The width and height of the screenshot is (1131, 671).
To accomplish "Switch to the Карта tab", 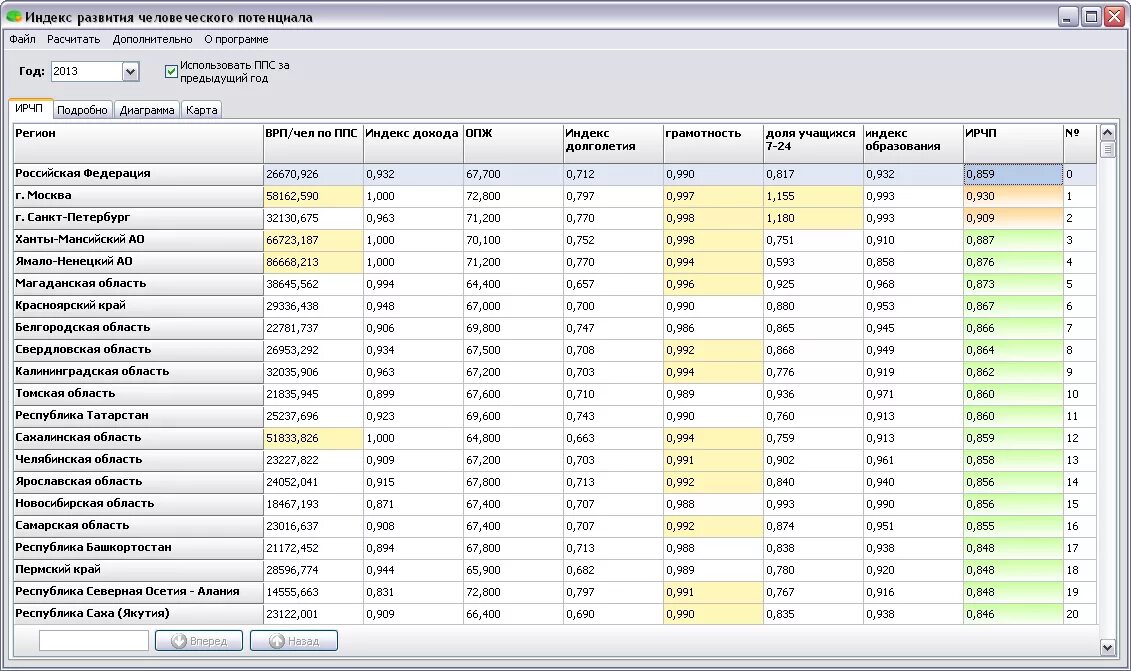I will point(201,110).
